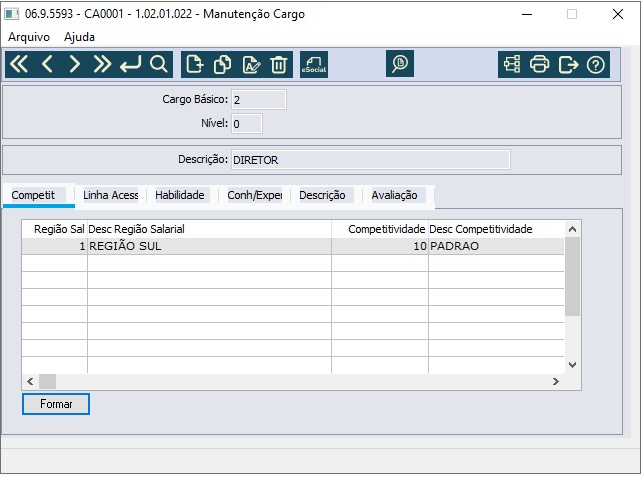Delete record trash icon
The image size is (642, 477).
[278, 64]
